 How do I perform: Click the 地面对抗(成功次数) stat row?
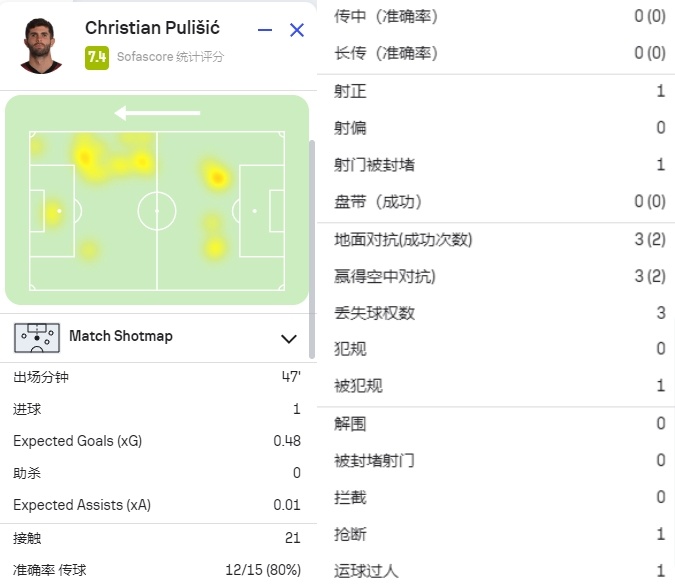pyautogui.click(x=496, y=239)
